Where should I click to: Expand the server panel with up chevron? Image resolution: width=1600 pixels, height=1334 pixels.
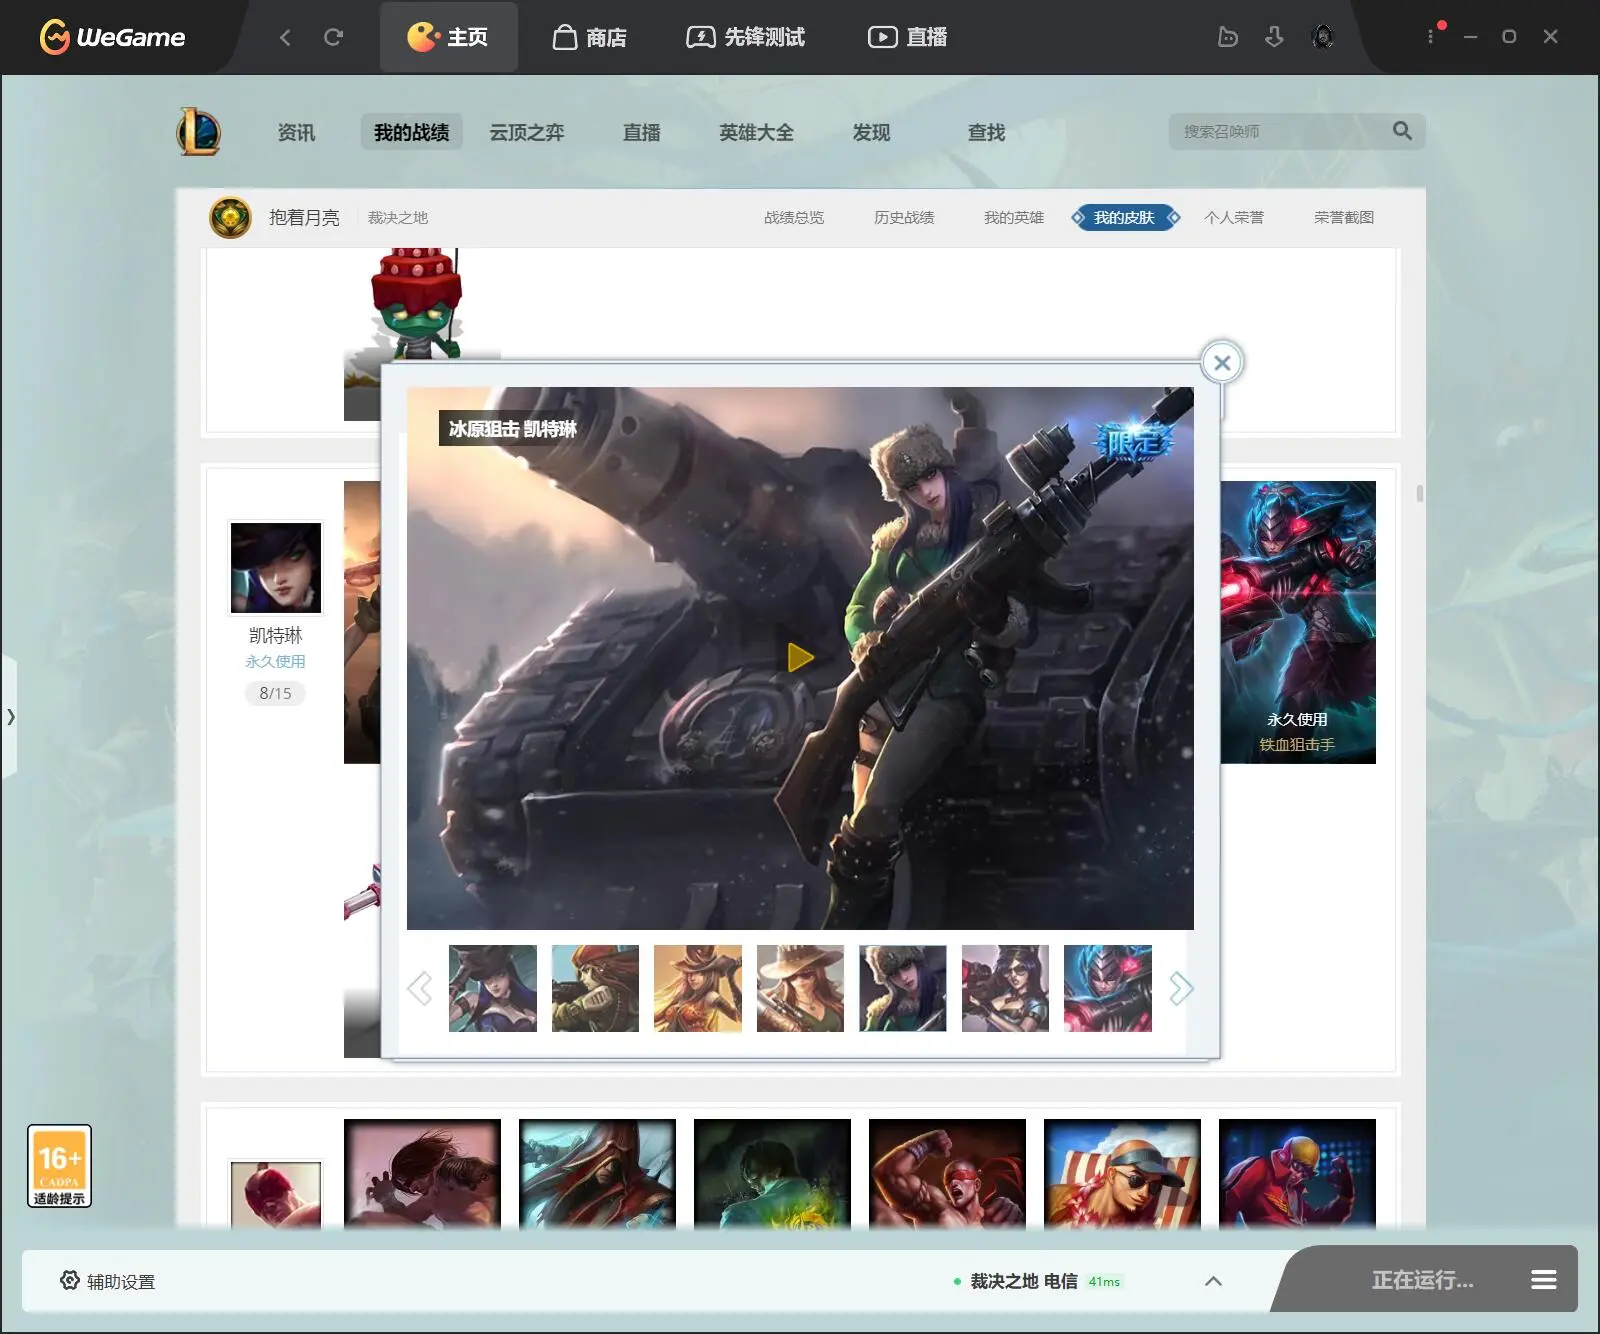click(x=1213, y=1281)
